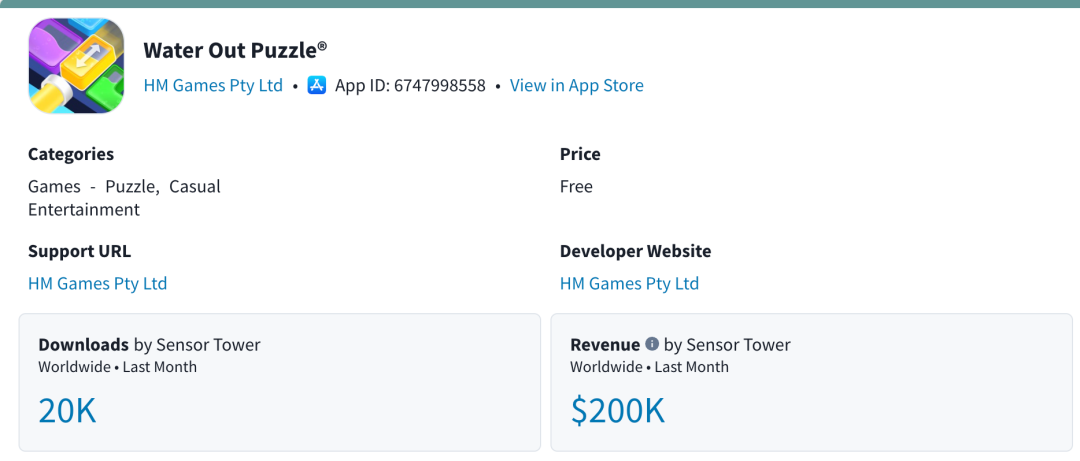Click the Categories heading

(71, 154)
